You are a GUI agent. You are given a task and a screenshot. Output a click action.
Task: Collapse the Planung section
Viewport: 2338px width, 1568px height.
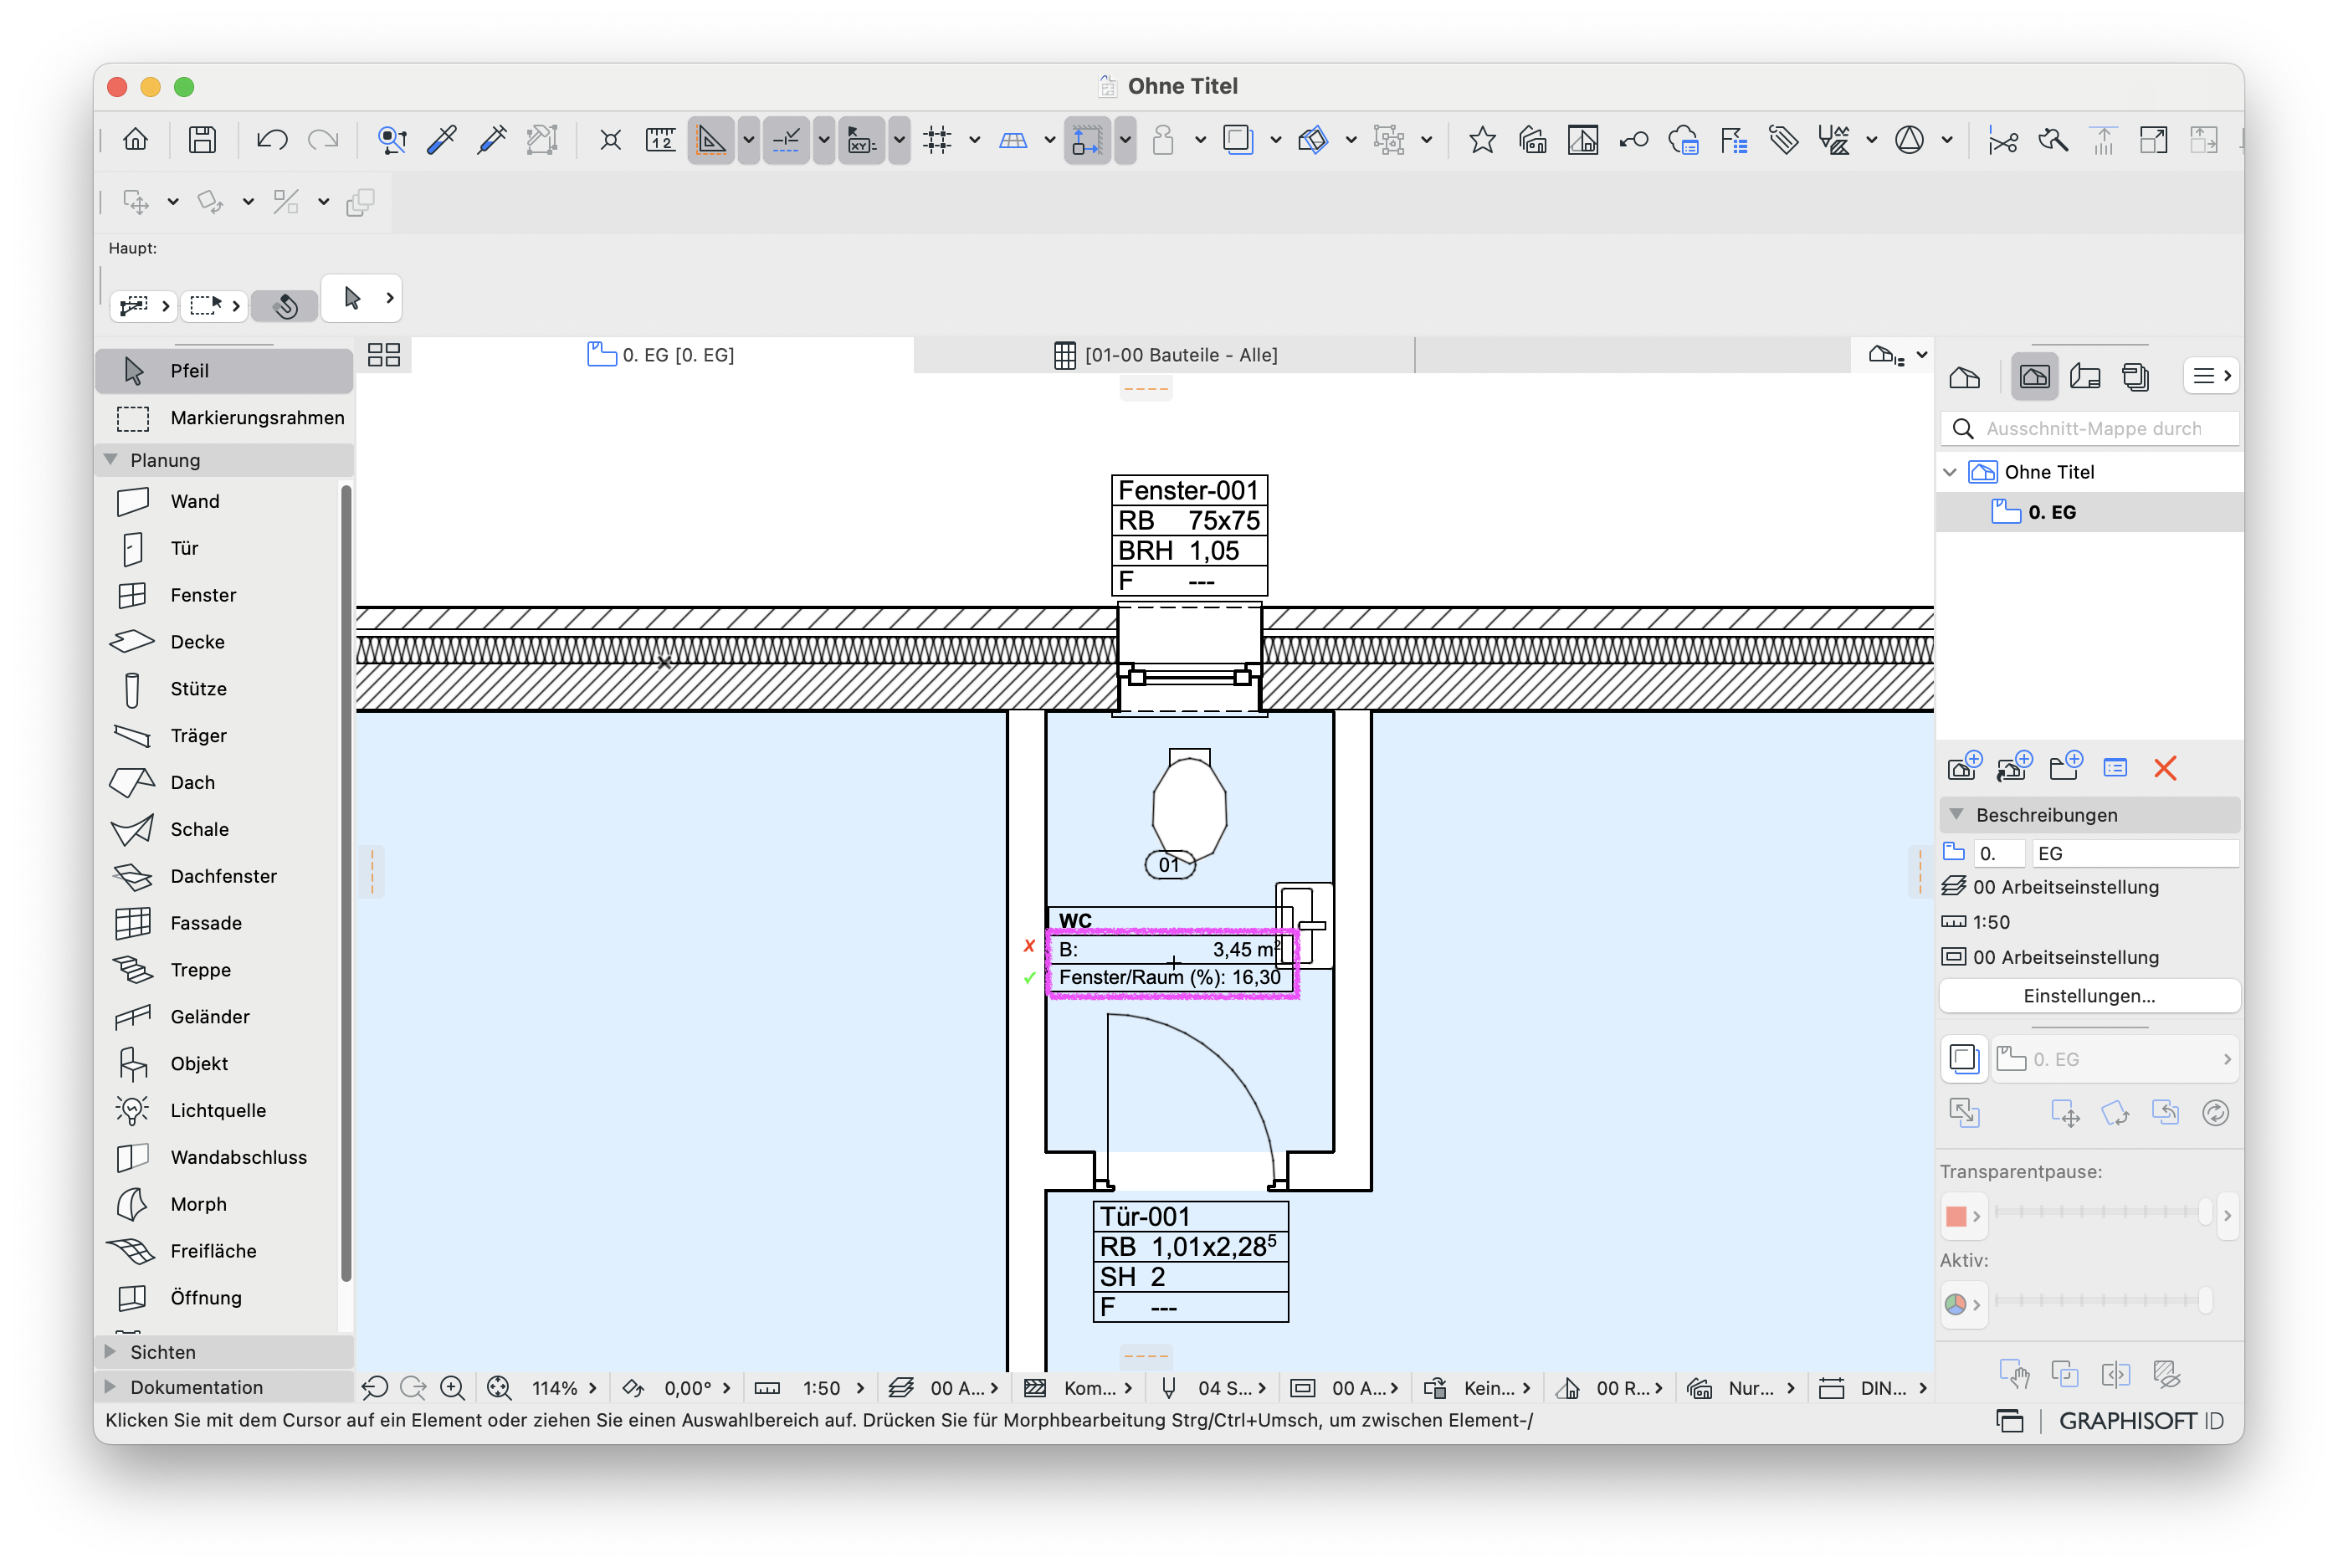pos(110,460)
